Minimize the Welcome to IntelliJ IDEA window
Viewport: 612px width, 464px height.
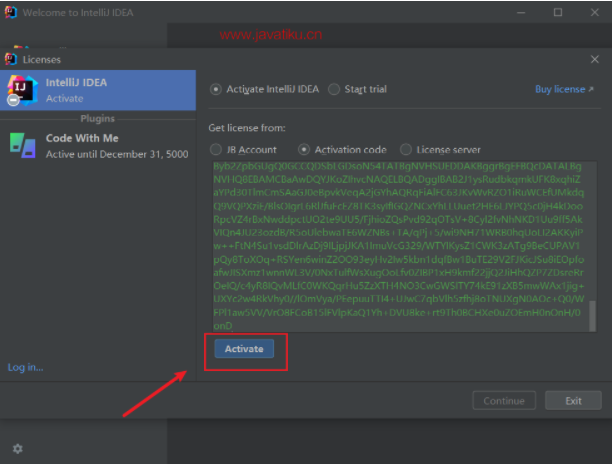click(521, 12)
